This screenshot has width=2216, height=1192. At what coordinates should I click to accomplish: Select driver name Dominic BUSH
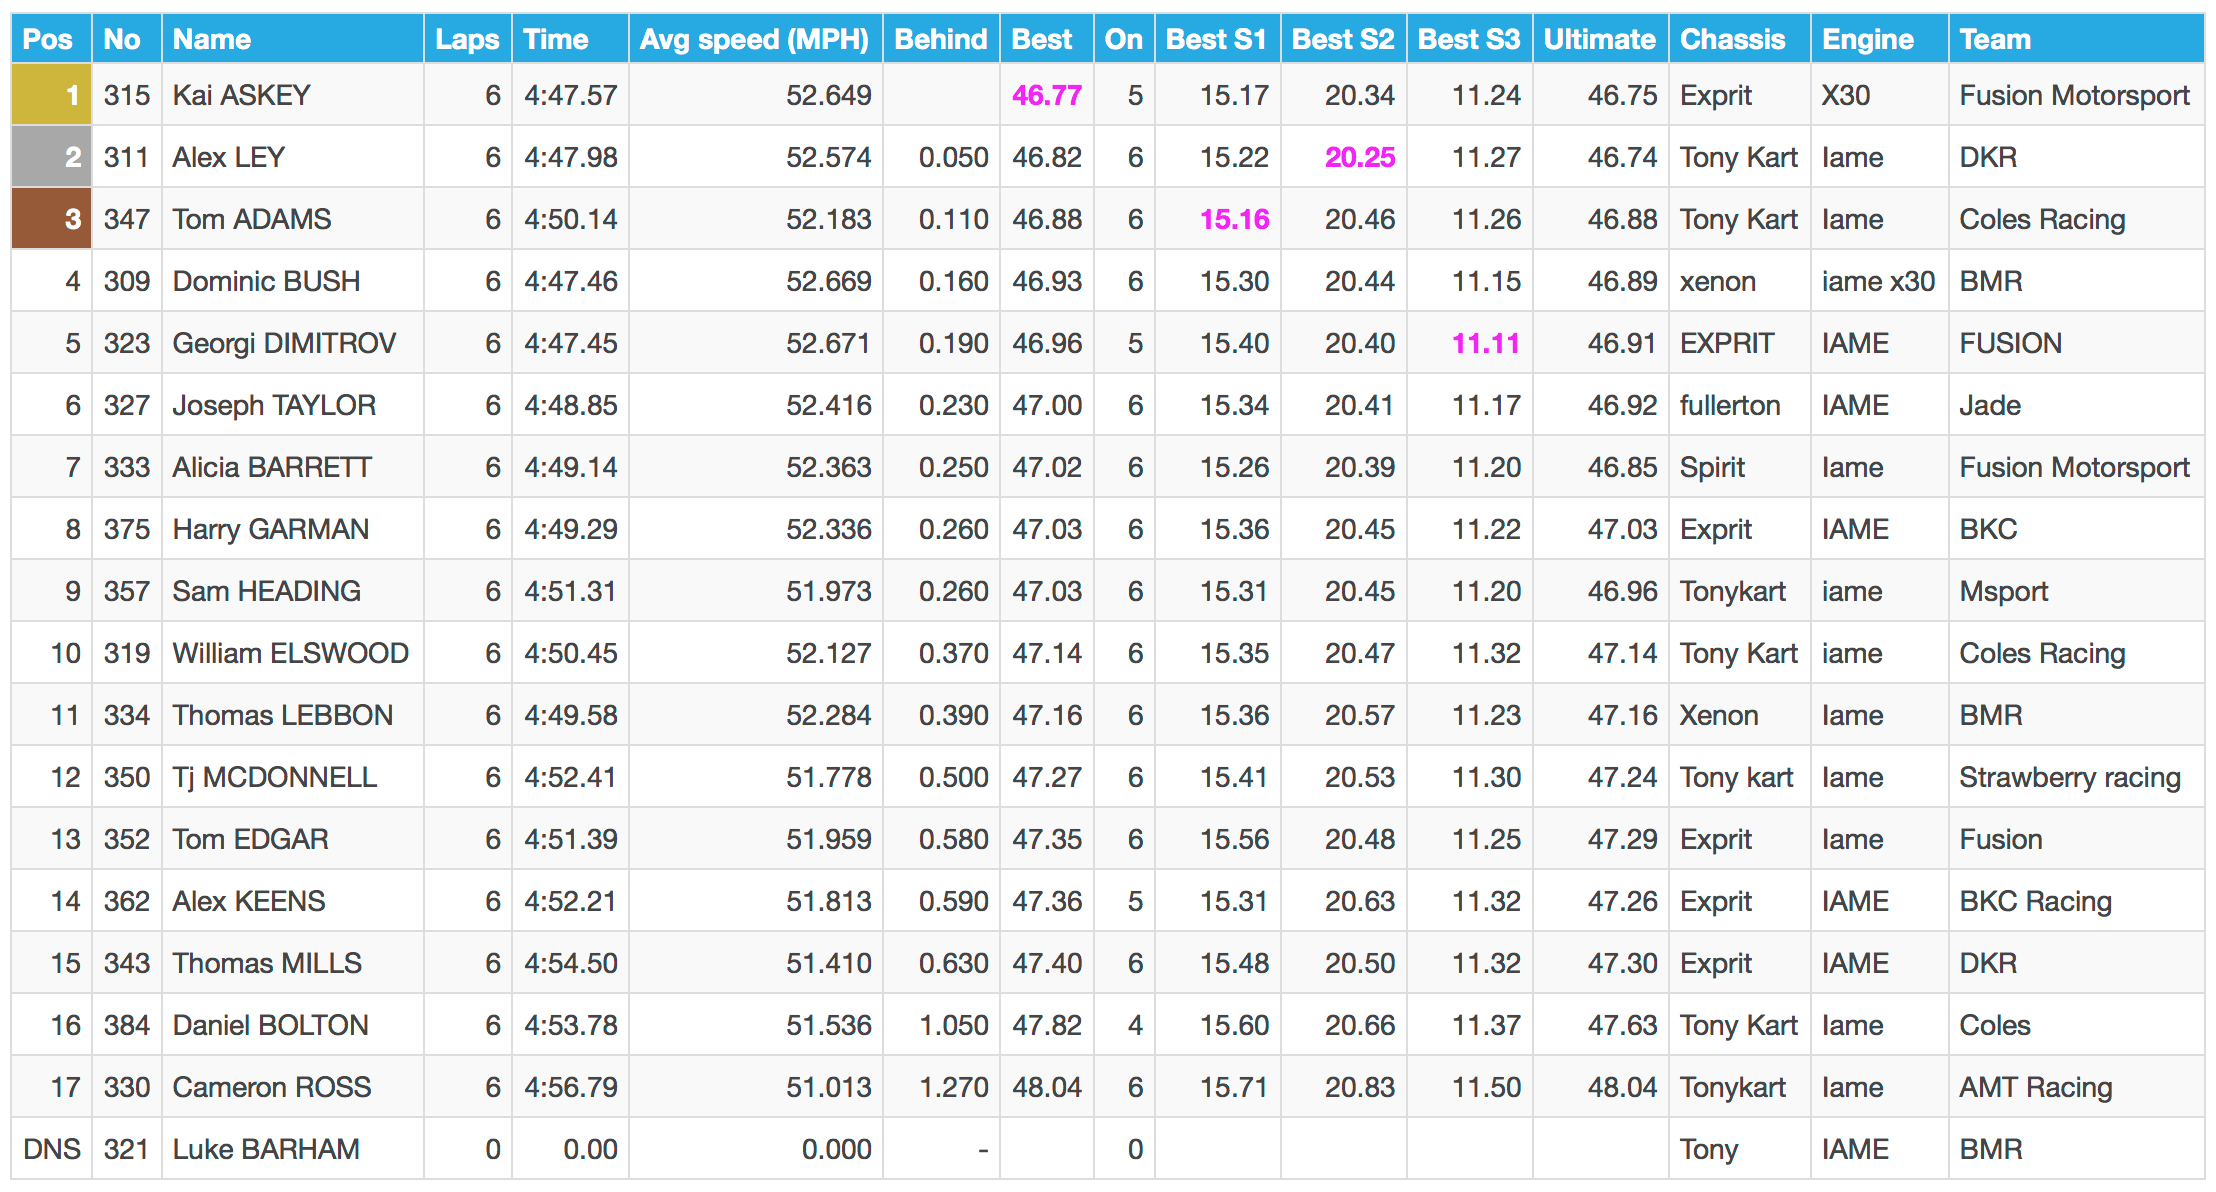[266, 281]
